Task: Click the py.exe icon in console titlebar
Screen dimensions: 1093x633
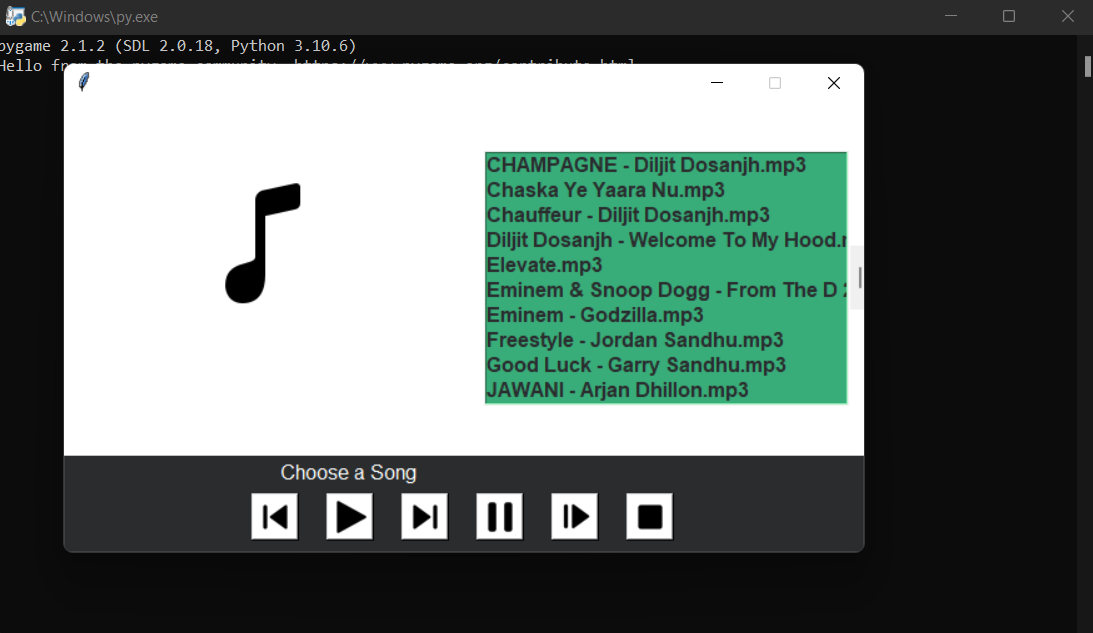Action: (15, 16)
